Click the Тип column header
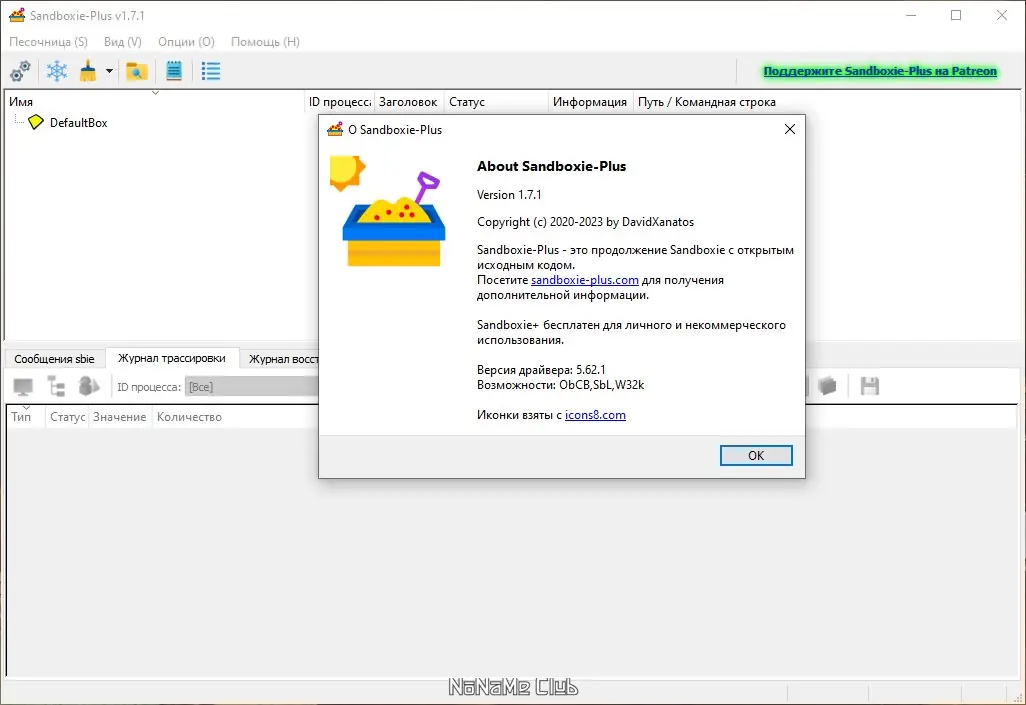Image resolution: width=1026 pixels, height=705 pixels. pyautogui.click(x=26, y=416)
